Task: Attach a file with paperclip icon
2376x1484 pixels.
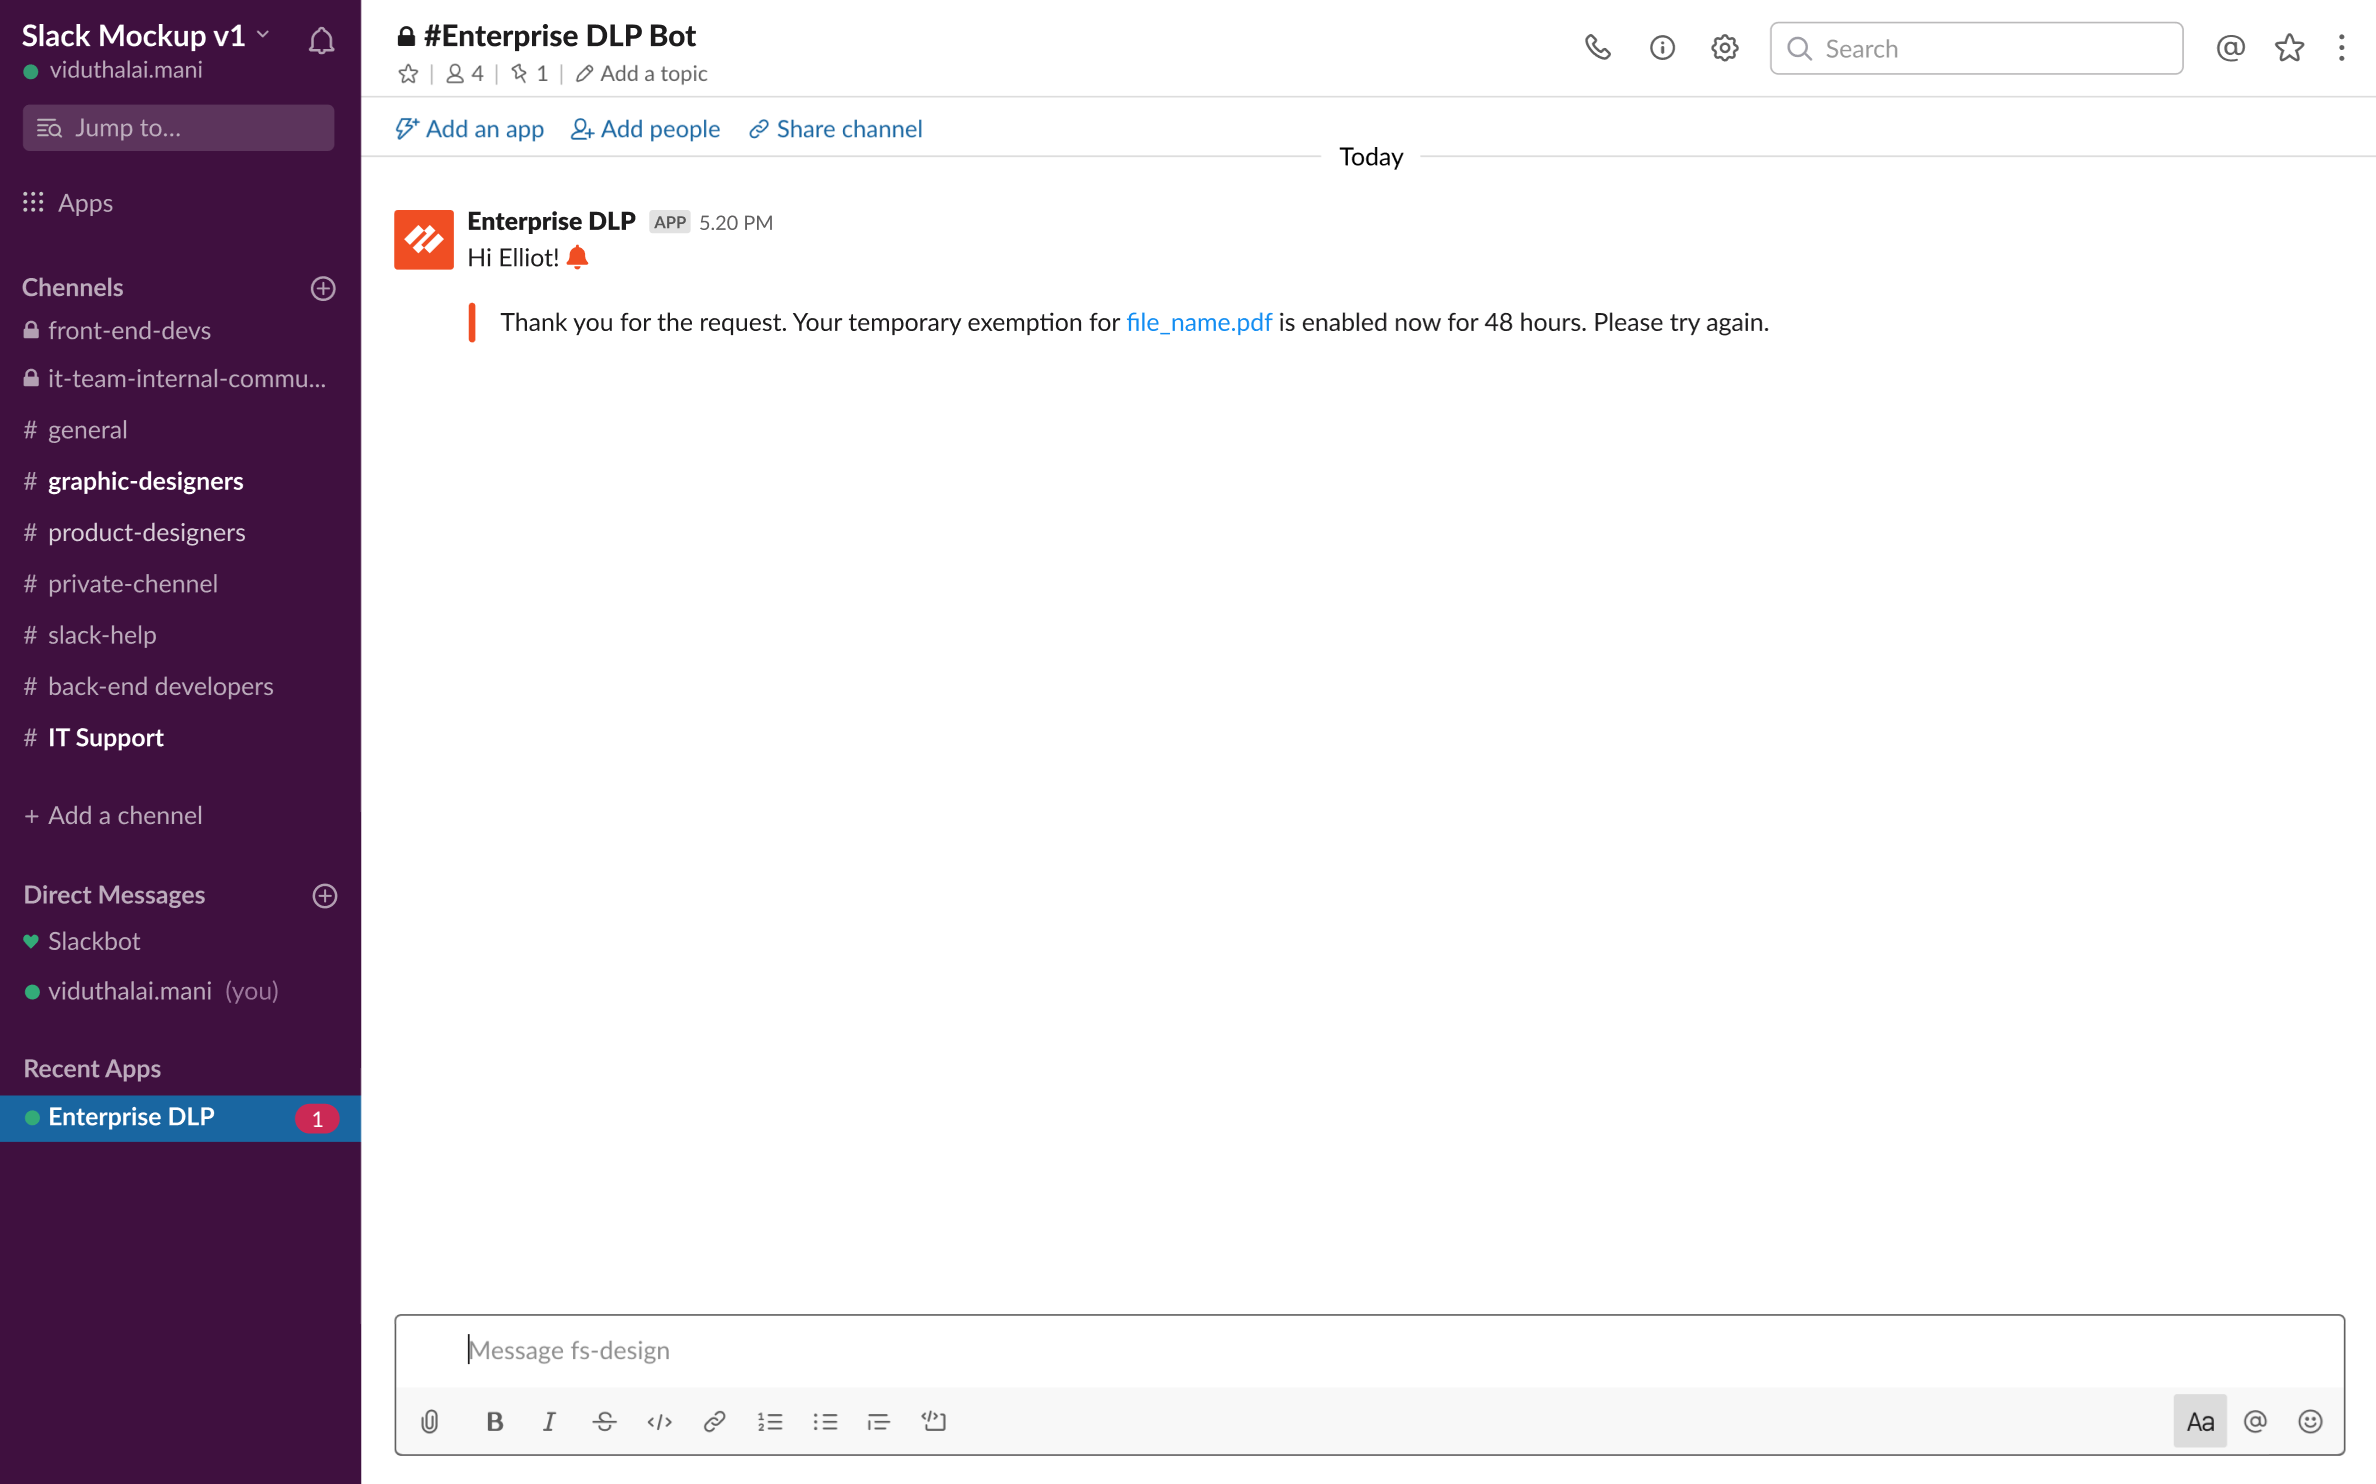Action: click(x=430, y=1421)
